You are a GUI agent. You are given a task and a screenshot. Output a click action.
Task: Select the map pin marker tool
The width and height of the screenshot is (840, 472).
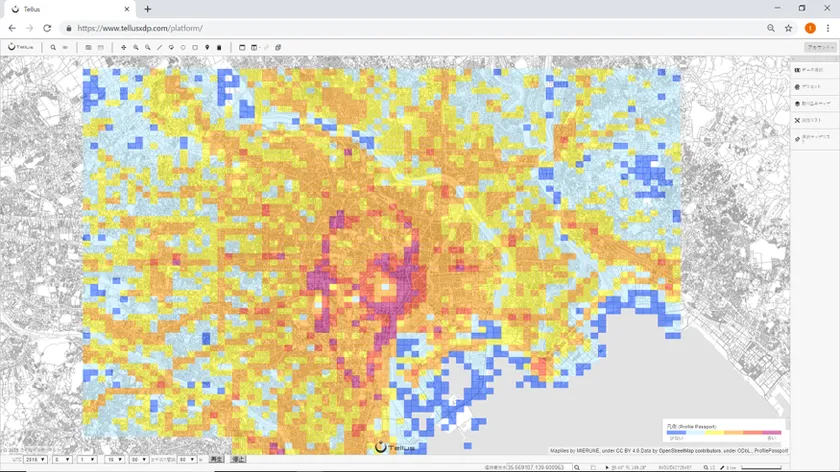pos(207,47)
